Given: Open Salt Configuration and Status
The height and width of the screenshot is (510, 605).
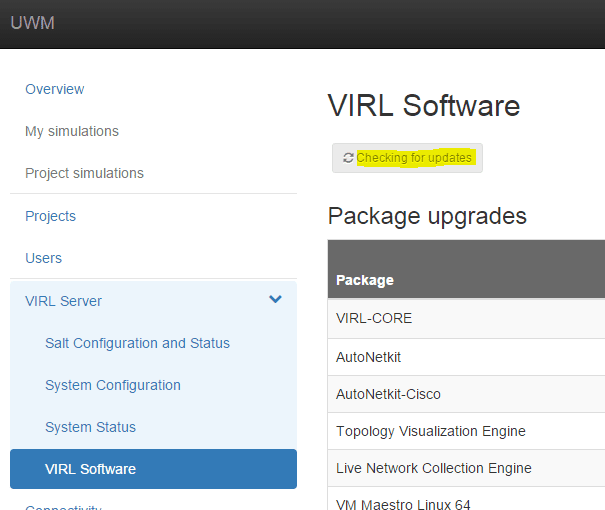Looking at the screenshot, I should coord(137,343).
